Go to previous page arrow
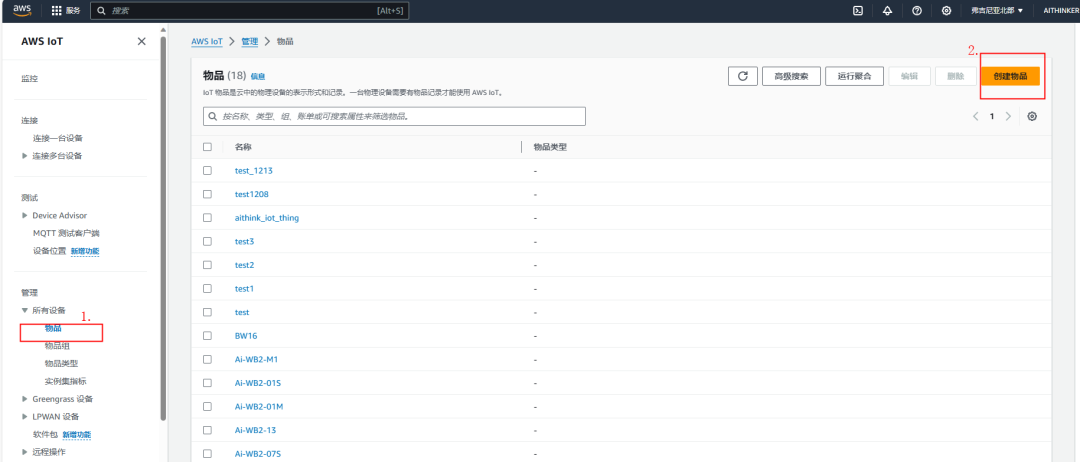This screenshot has width=1080, height=462. point(975,116)
